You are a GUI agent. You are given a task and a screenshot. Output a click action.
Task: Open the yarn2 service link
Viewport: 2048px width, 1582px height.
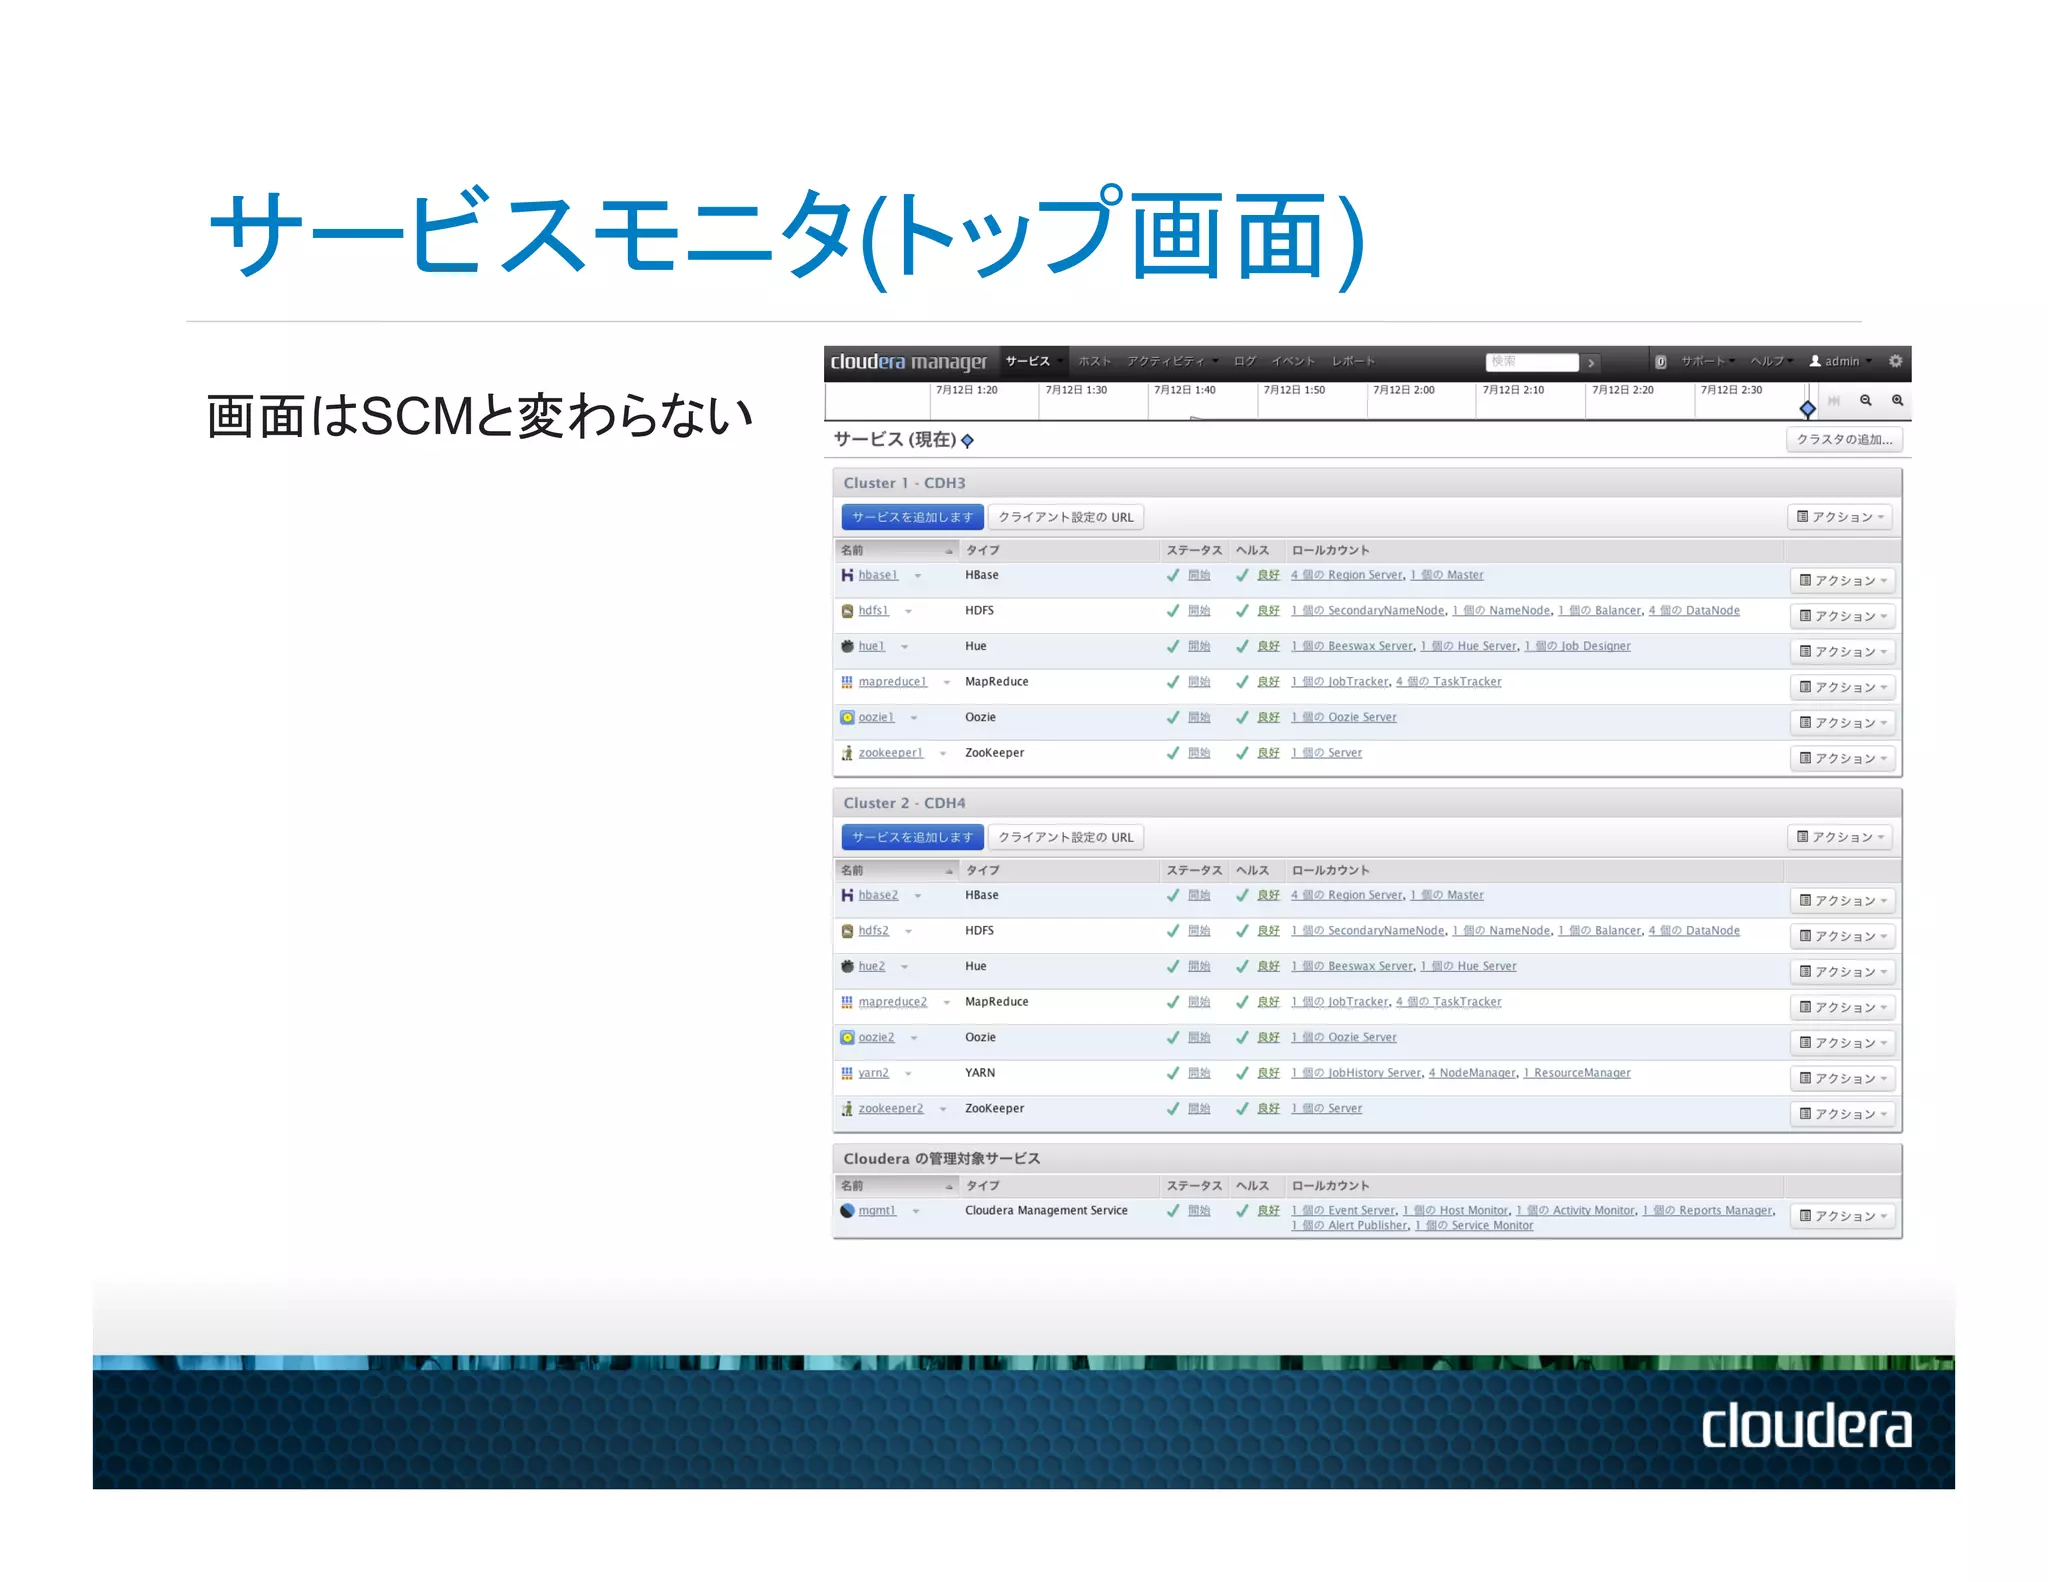873,1073
